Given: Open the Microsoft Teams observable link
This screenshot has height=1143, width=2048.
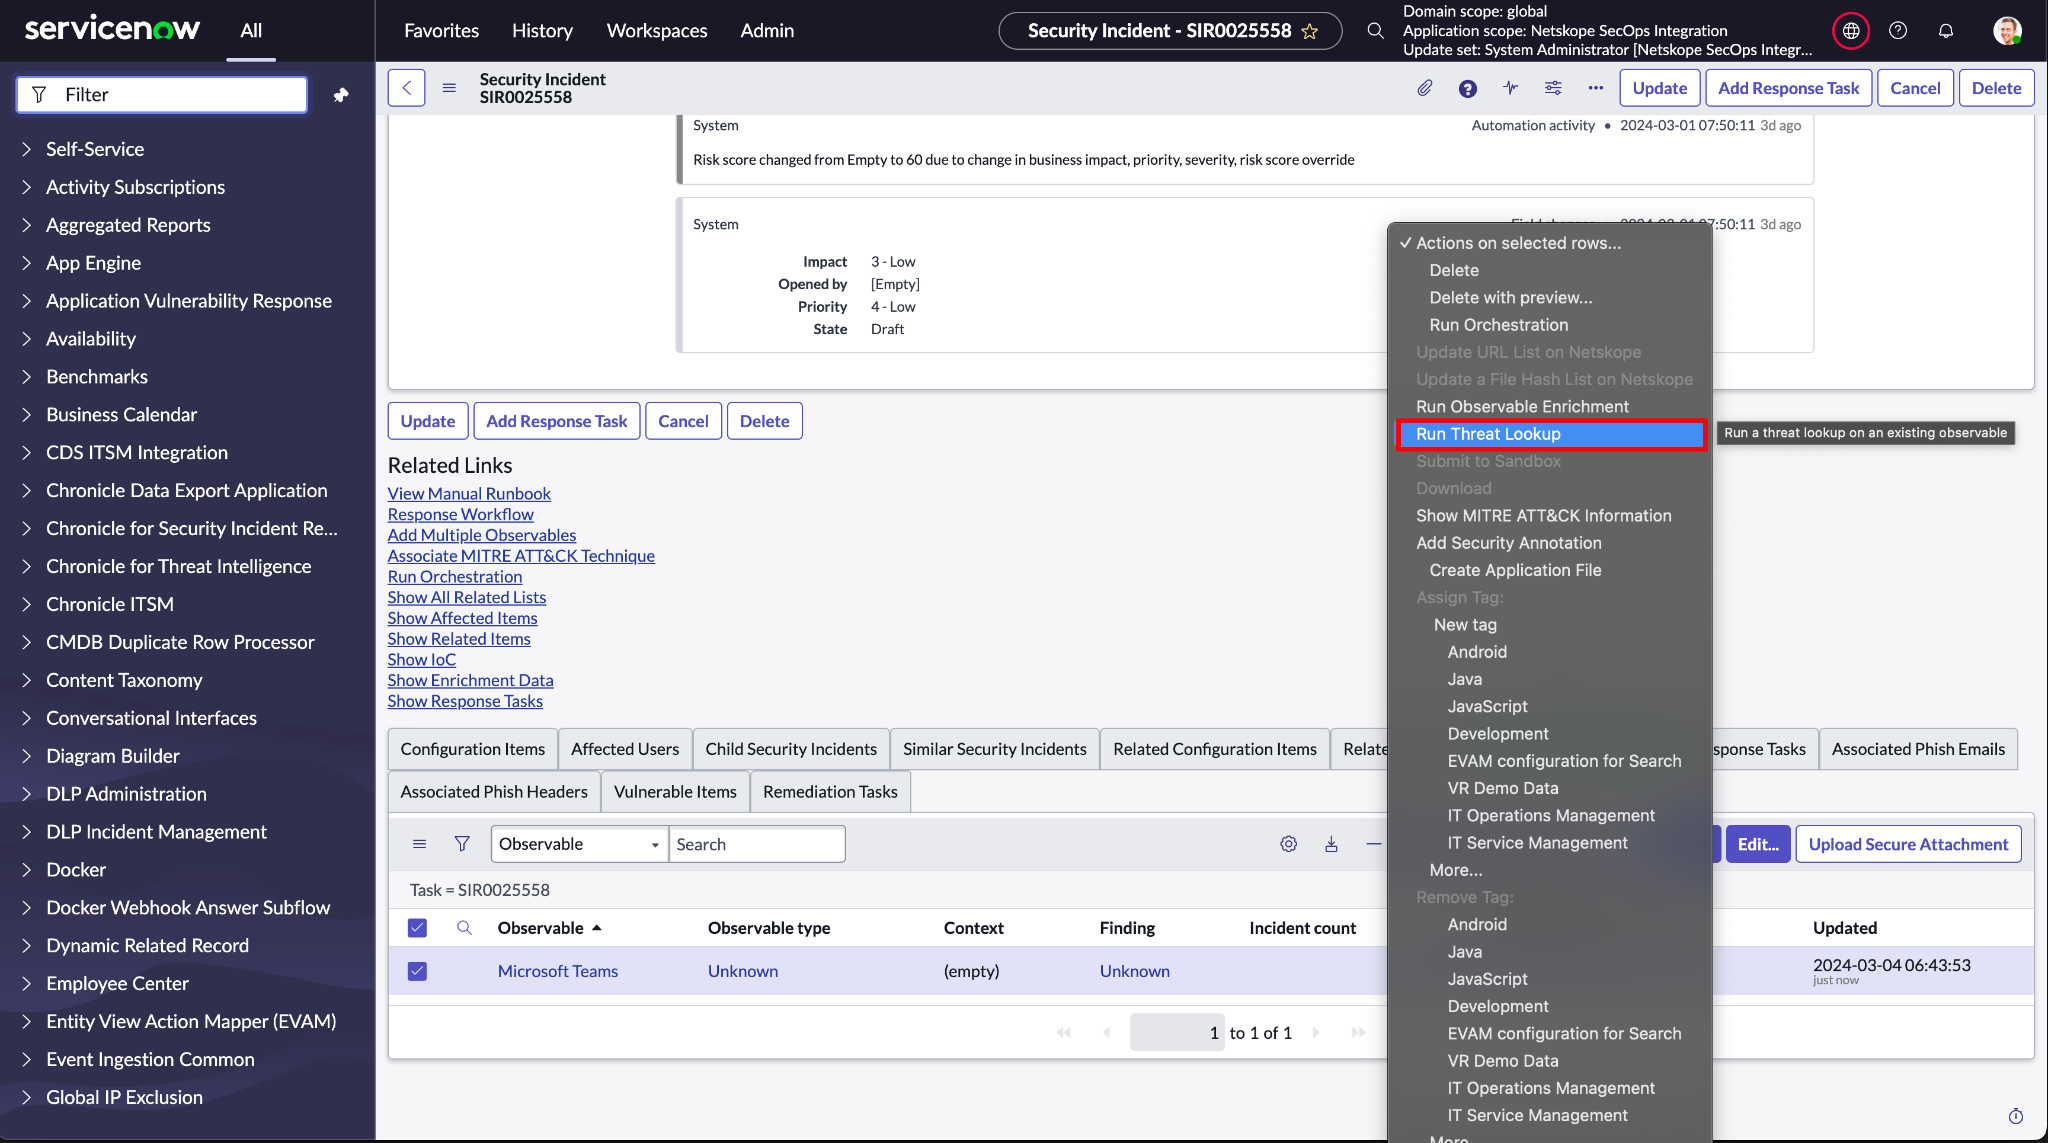Looking at the screenshot, I should click(558, 971).
